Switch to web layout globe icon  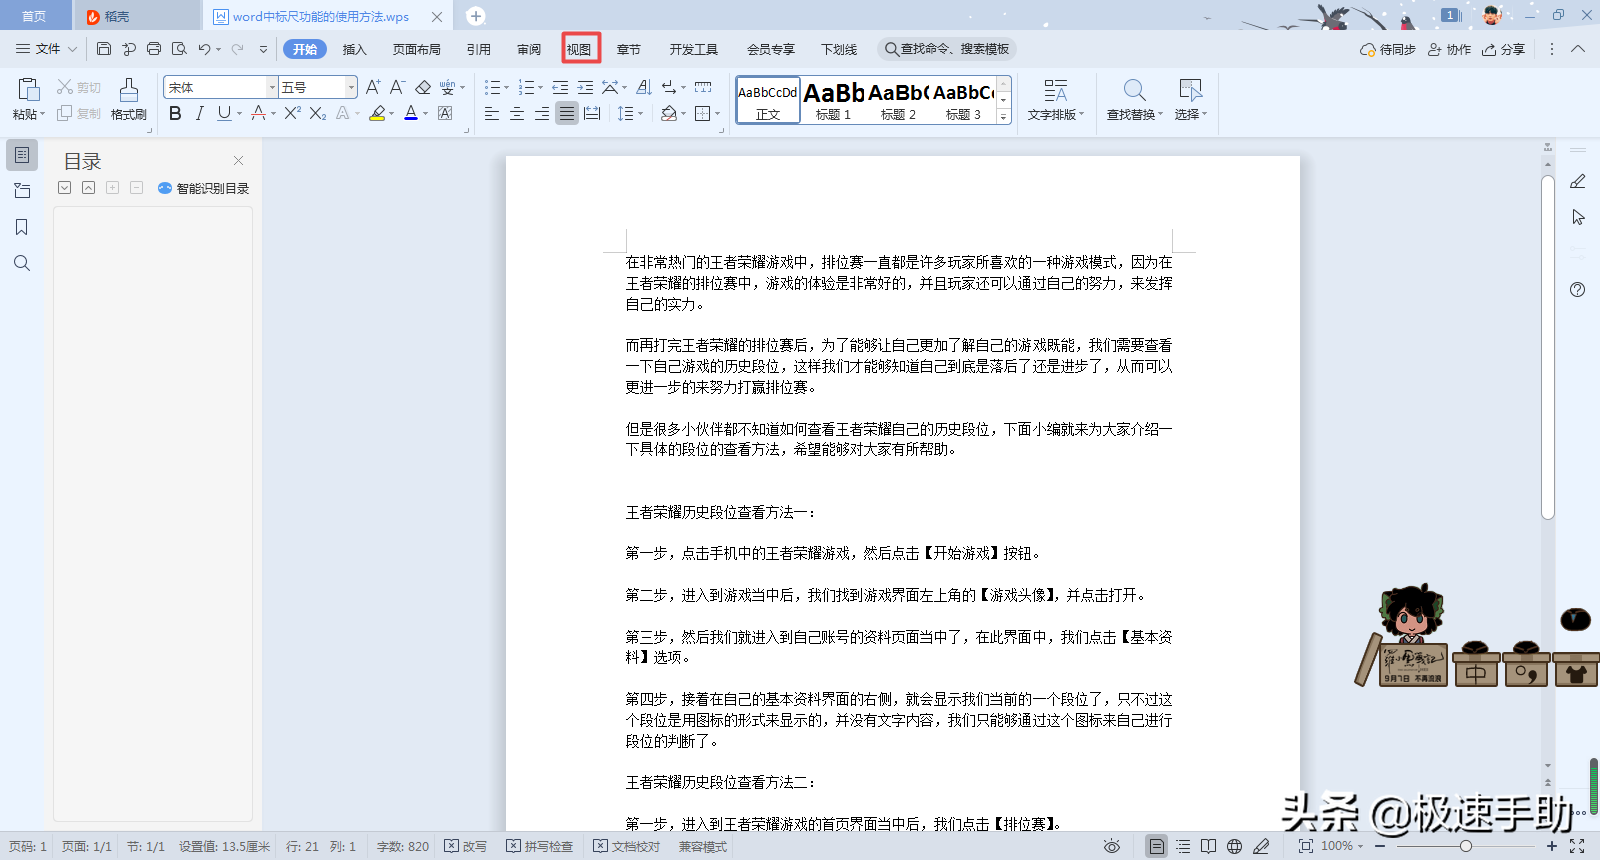tap(1235, 847)
